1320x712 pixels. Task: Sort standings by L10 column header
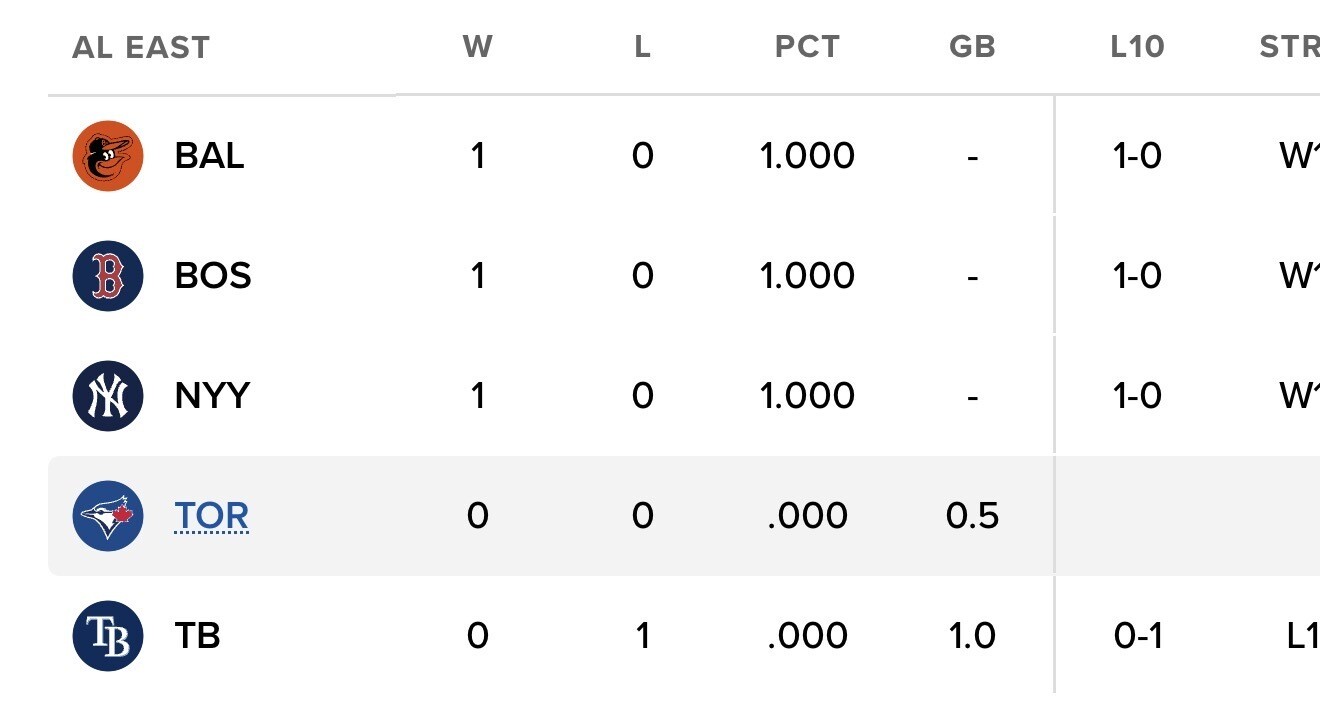point(1137,47)
